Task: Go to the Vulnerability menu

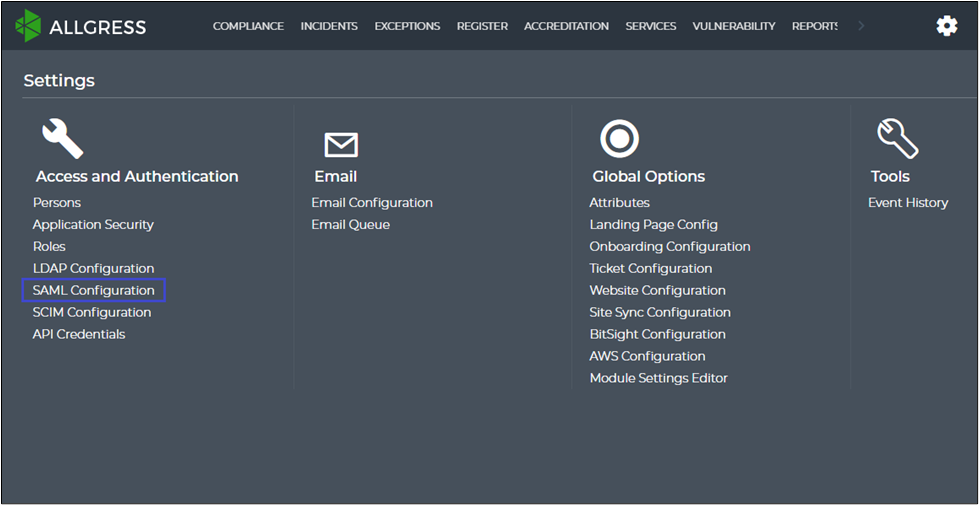Action: click(733, 26)
